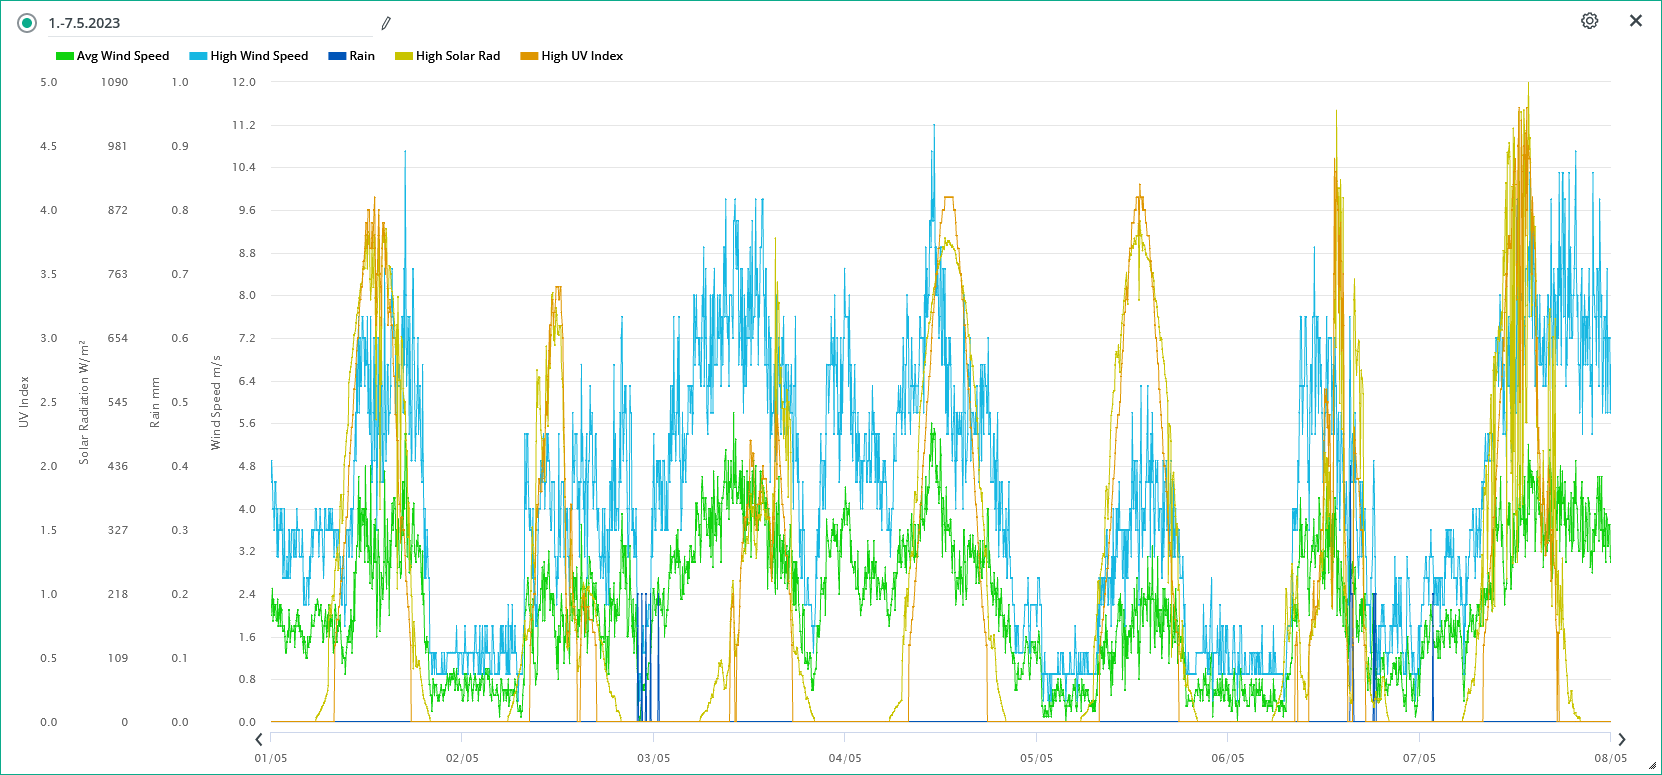1662x775 pixels.
Task: Open chart settings with the gear icon
Action: (1589, 21)
